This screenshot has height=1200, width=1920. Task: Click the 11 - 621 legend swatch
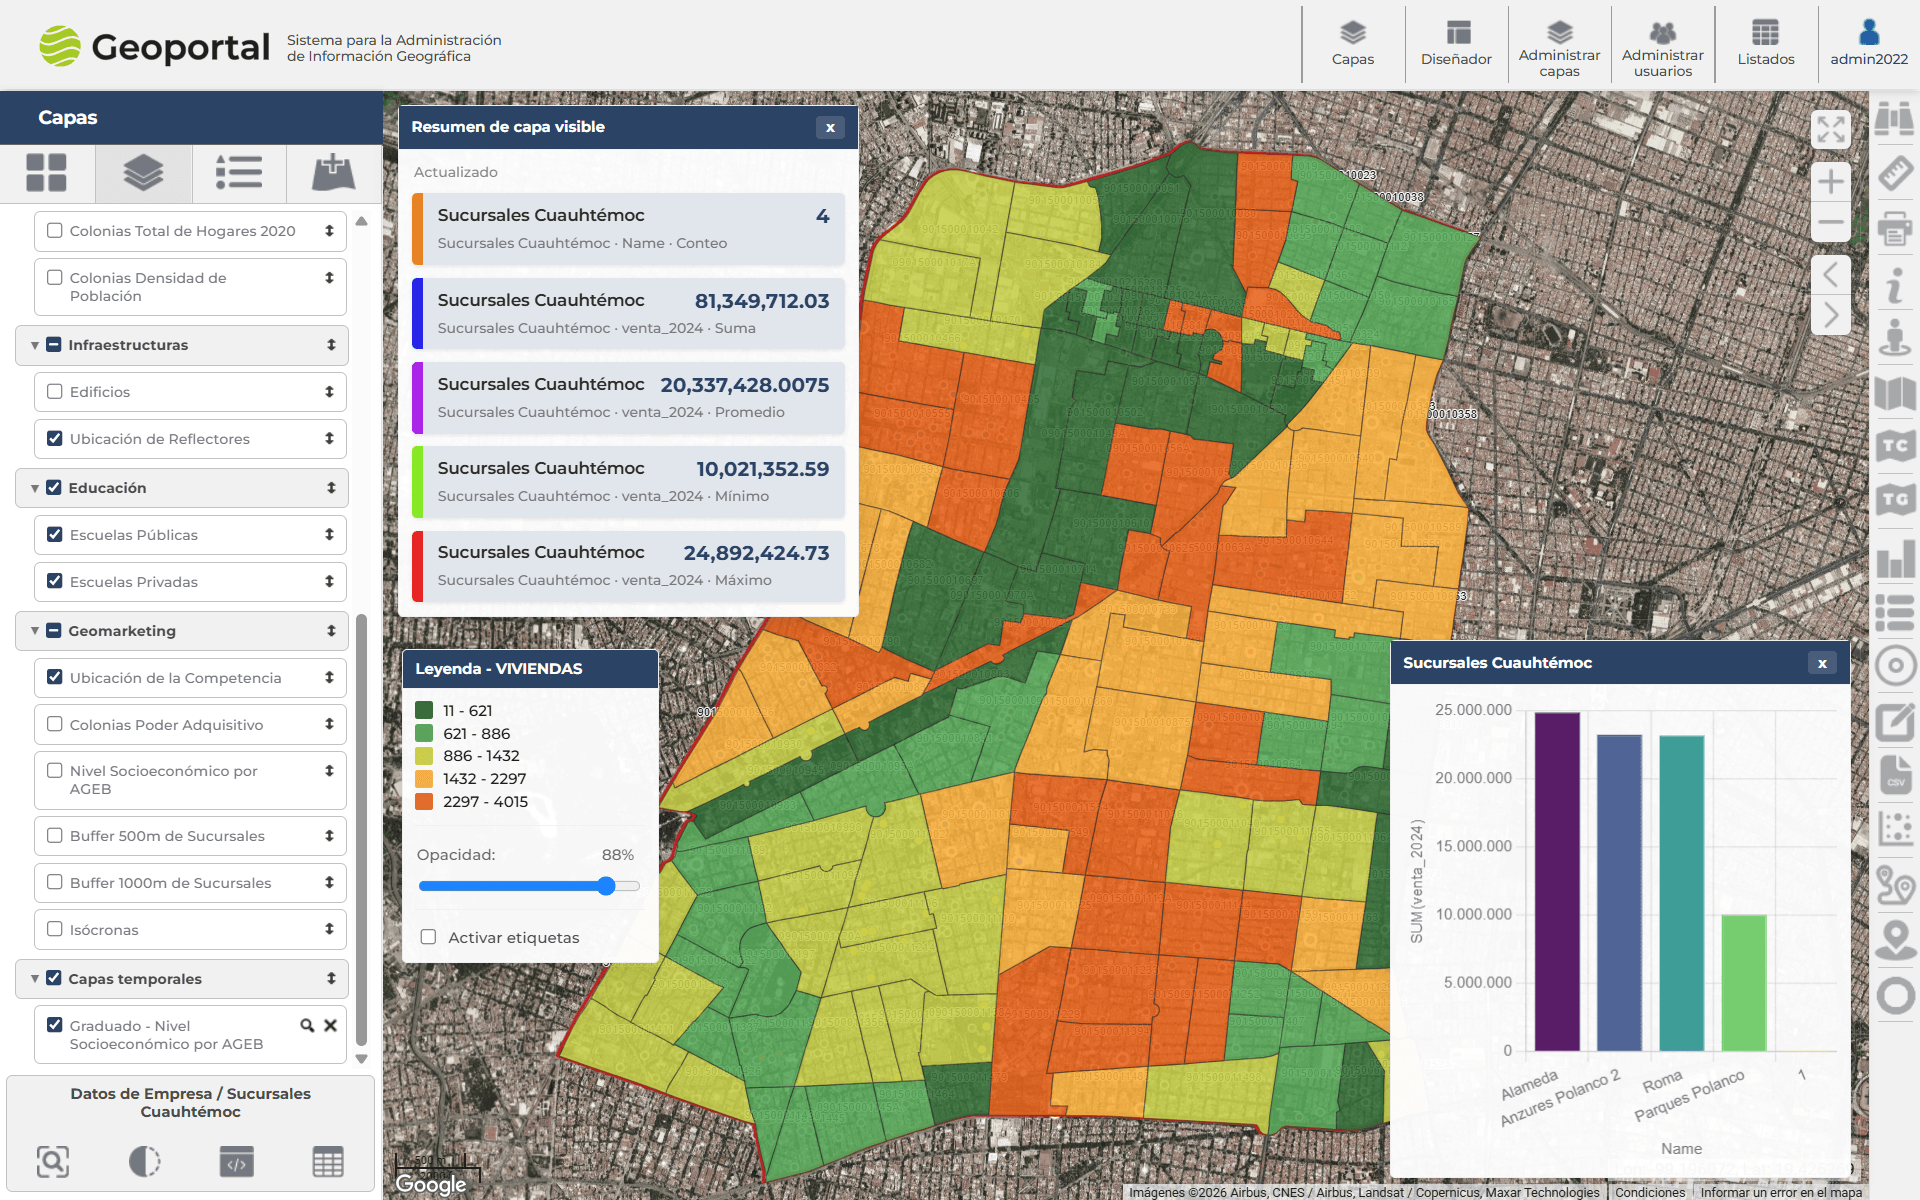click(424, 710)
